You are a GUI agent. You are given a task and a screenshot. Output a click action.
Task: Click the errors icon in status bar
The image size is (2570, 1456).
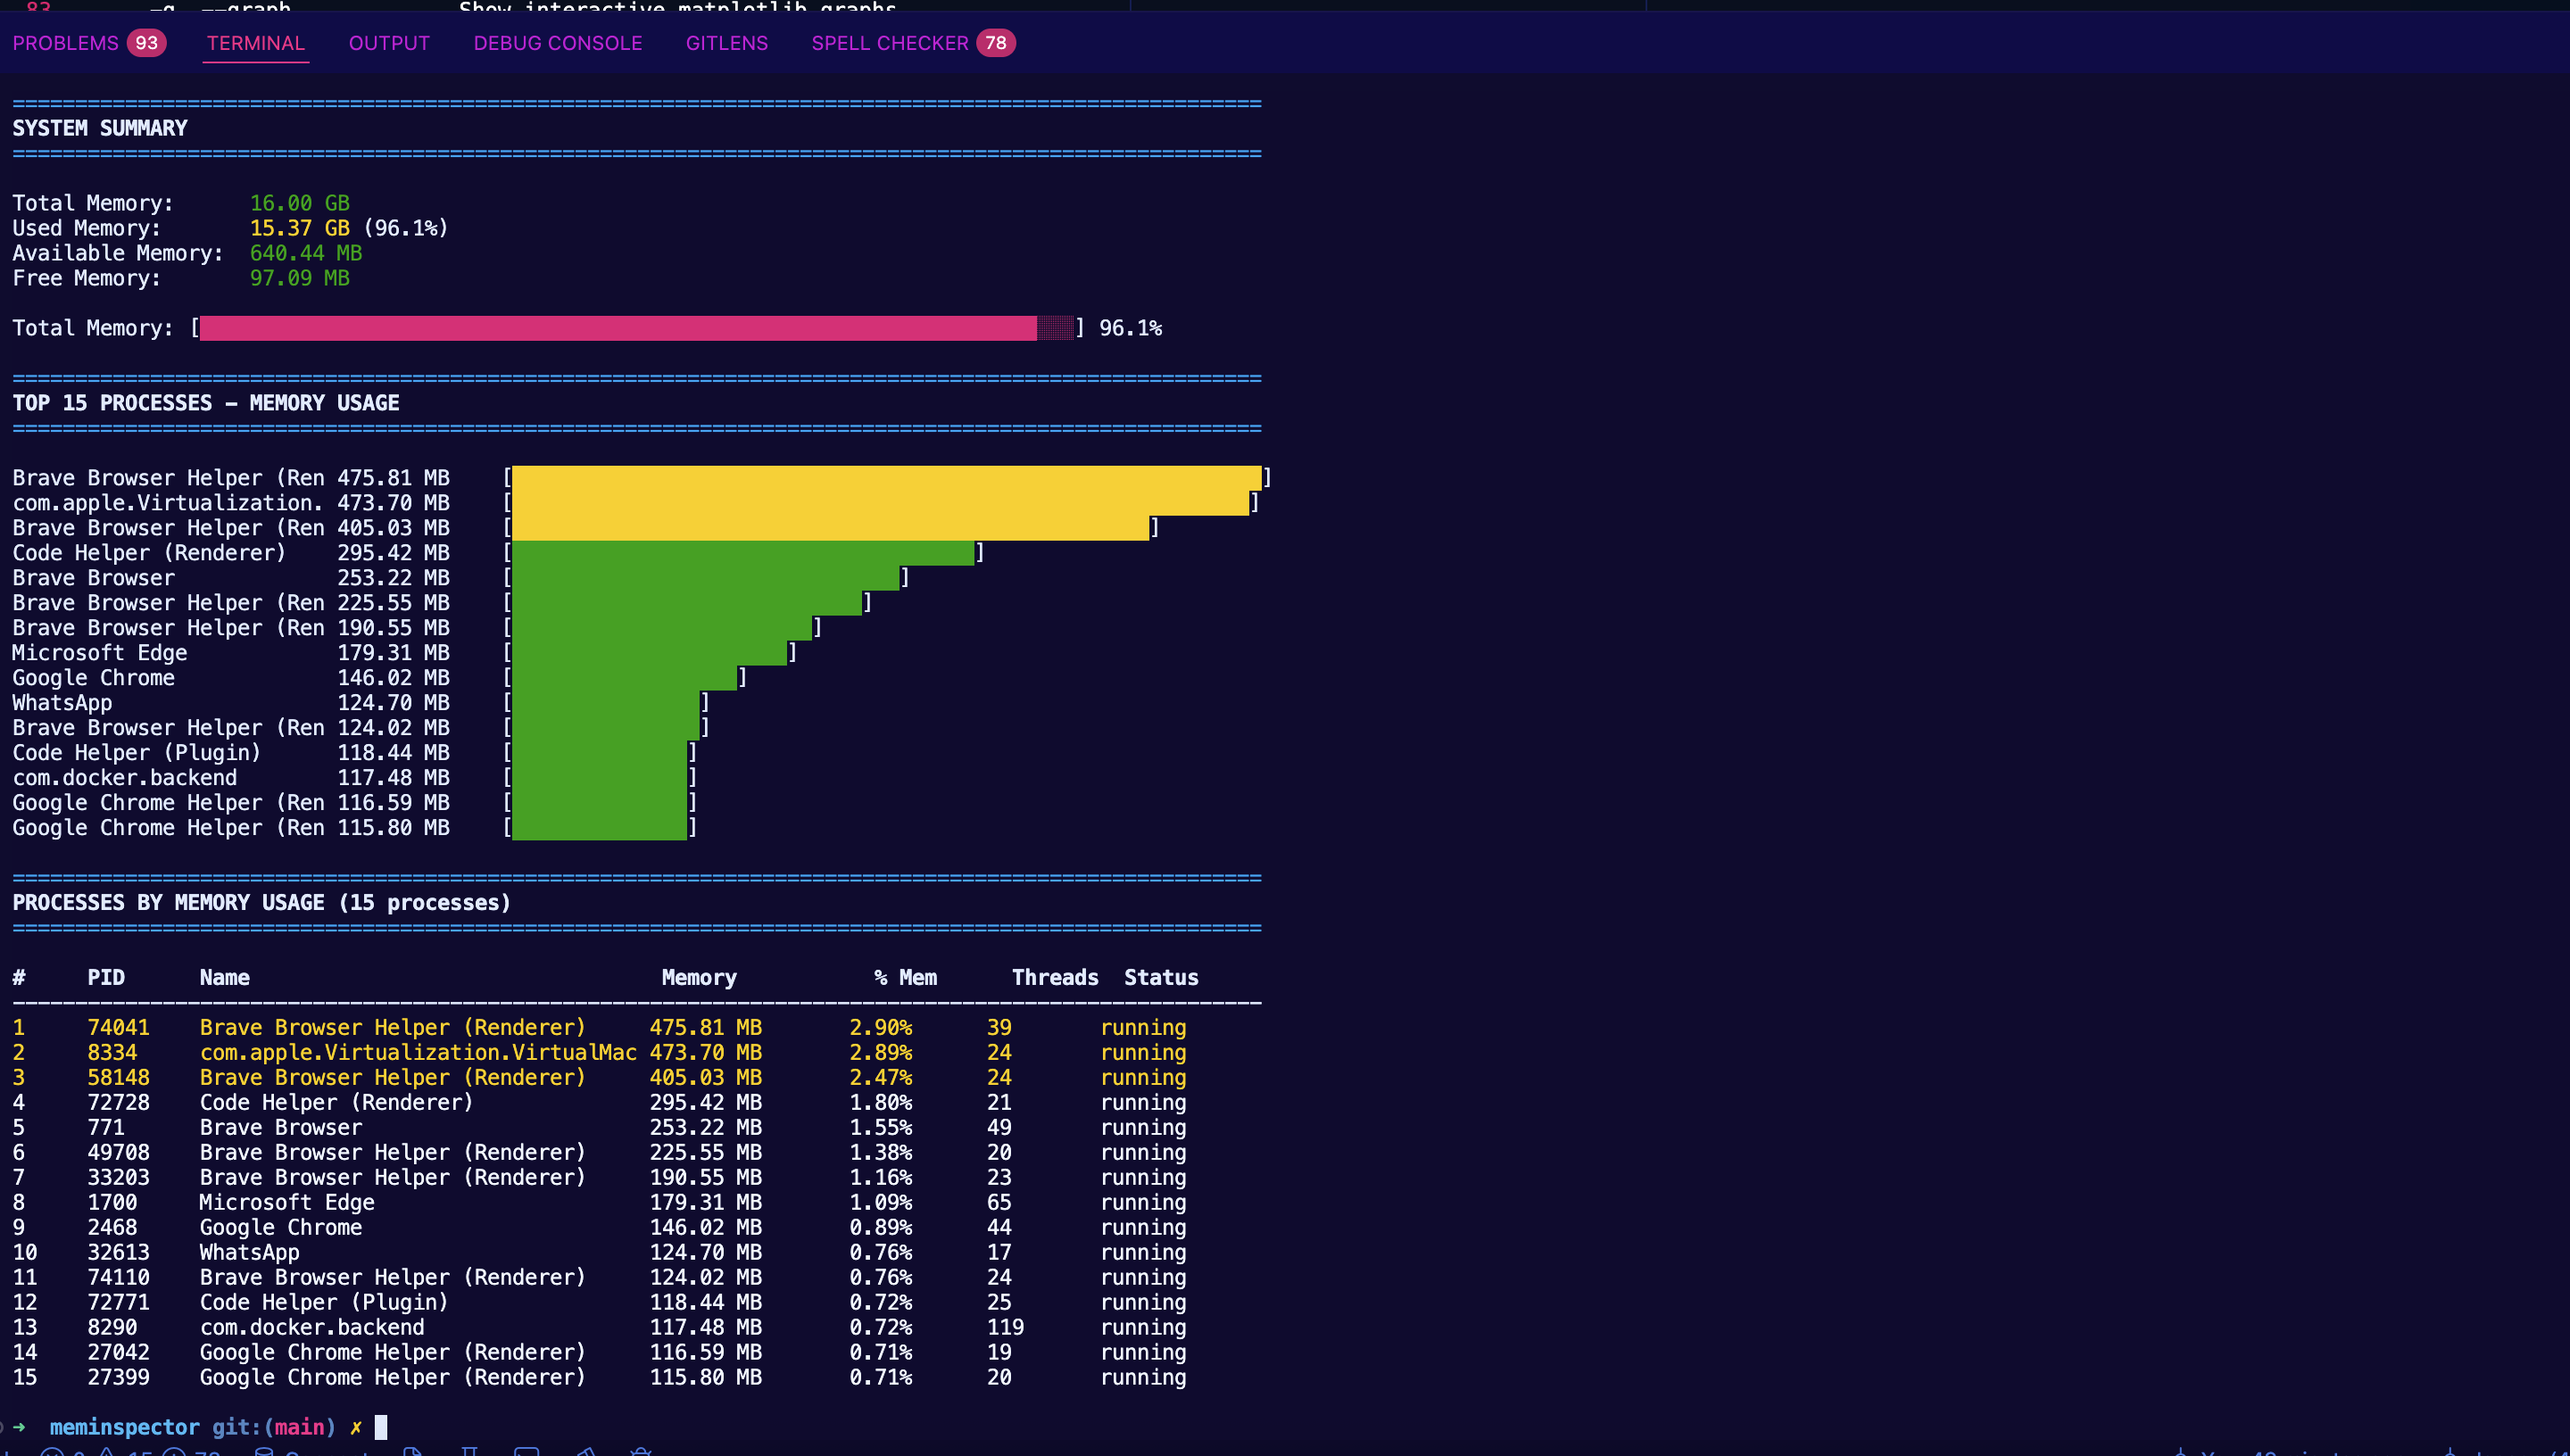click(52, 1453)
